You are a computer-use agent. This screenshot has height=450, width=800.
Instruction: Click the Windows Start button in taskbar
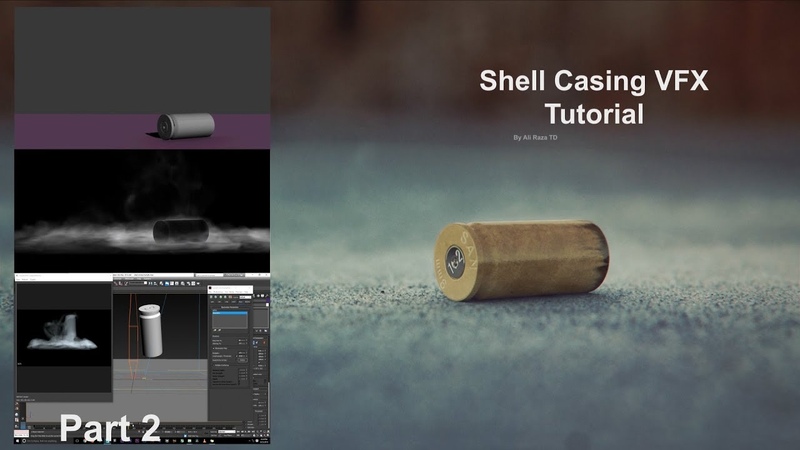(x=19, y=439)
